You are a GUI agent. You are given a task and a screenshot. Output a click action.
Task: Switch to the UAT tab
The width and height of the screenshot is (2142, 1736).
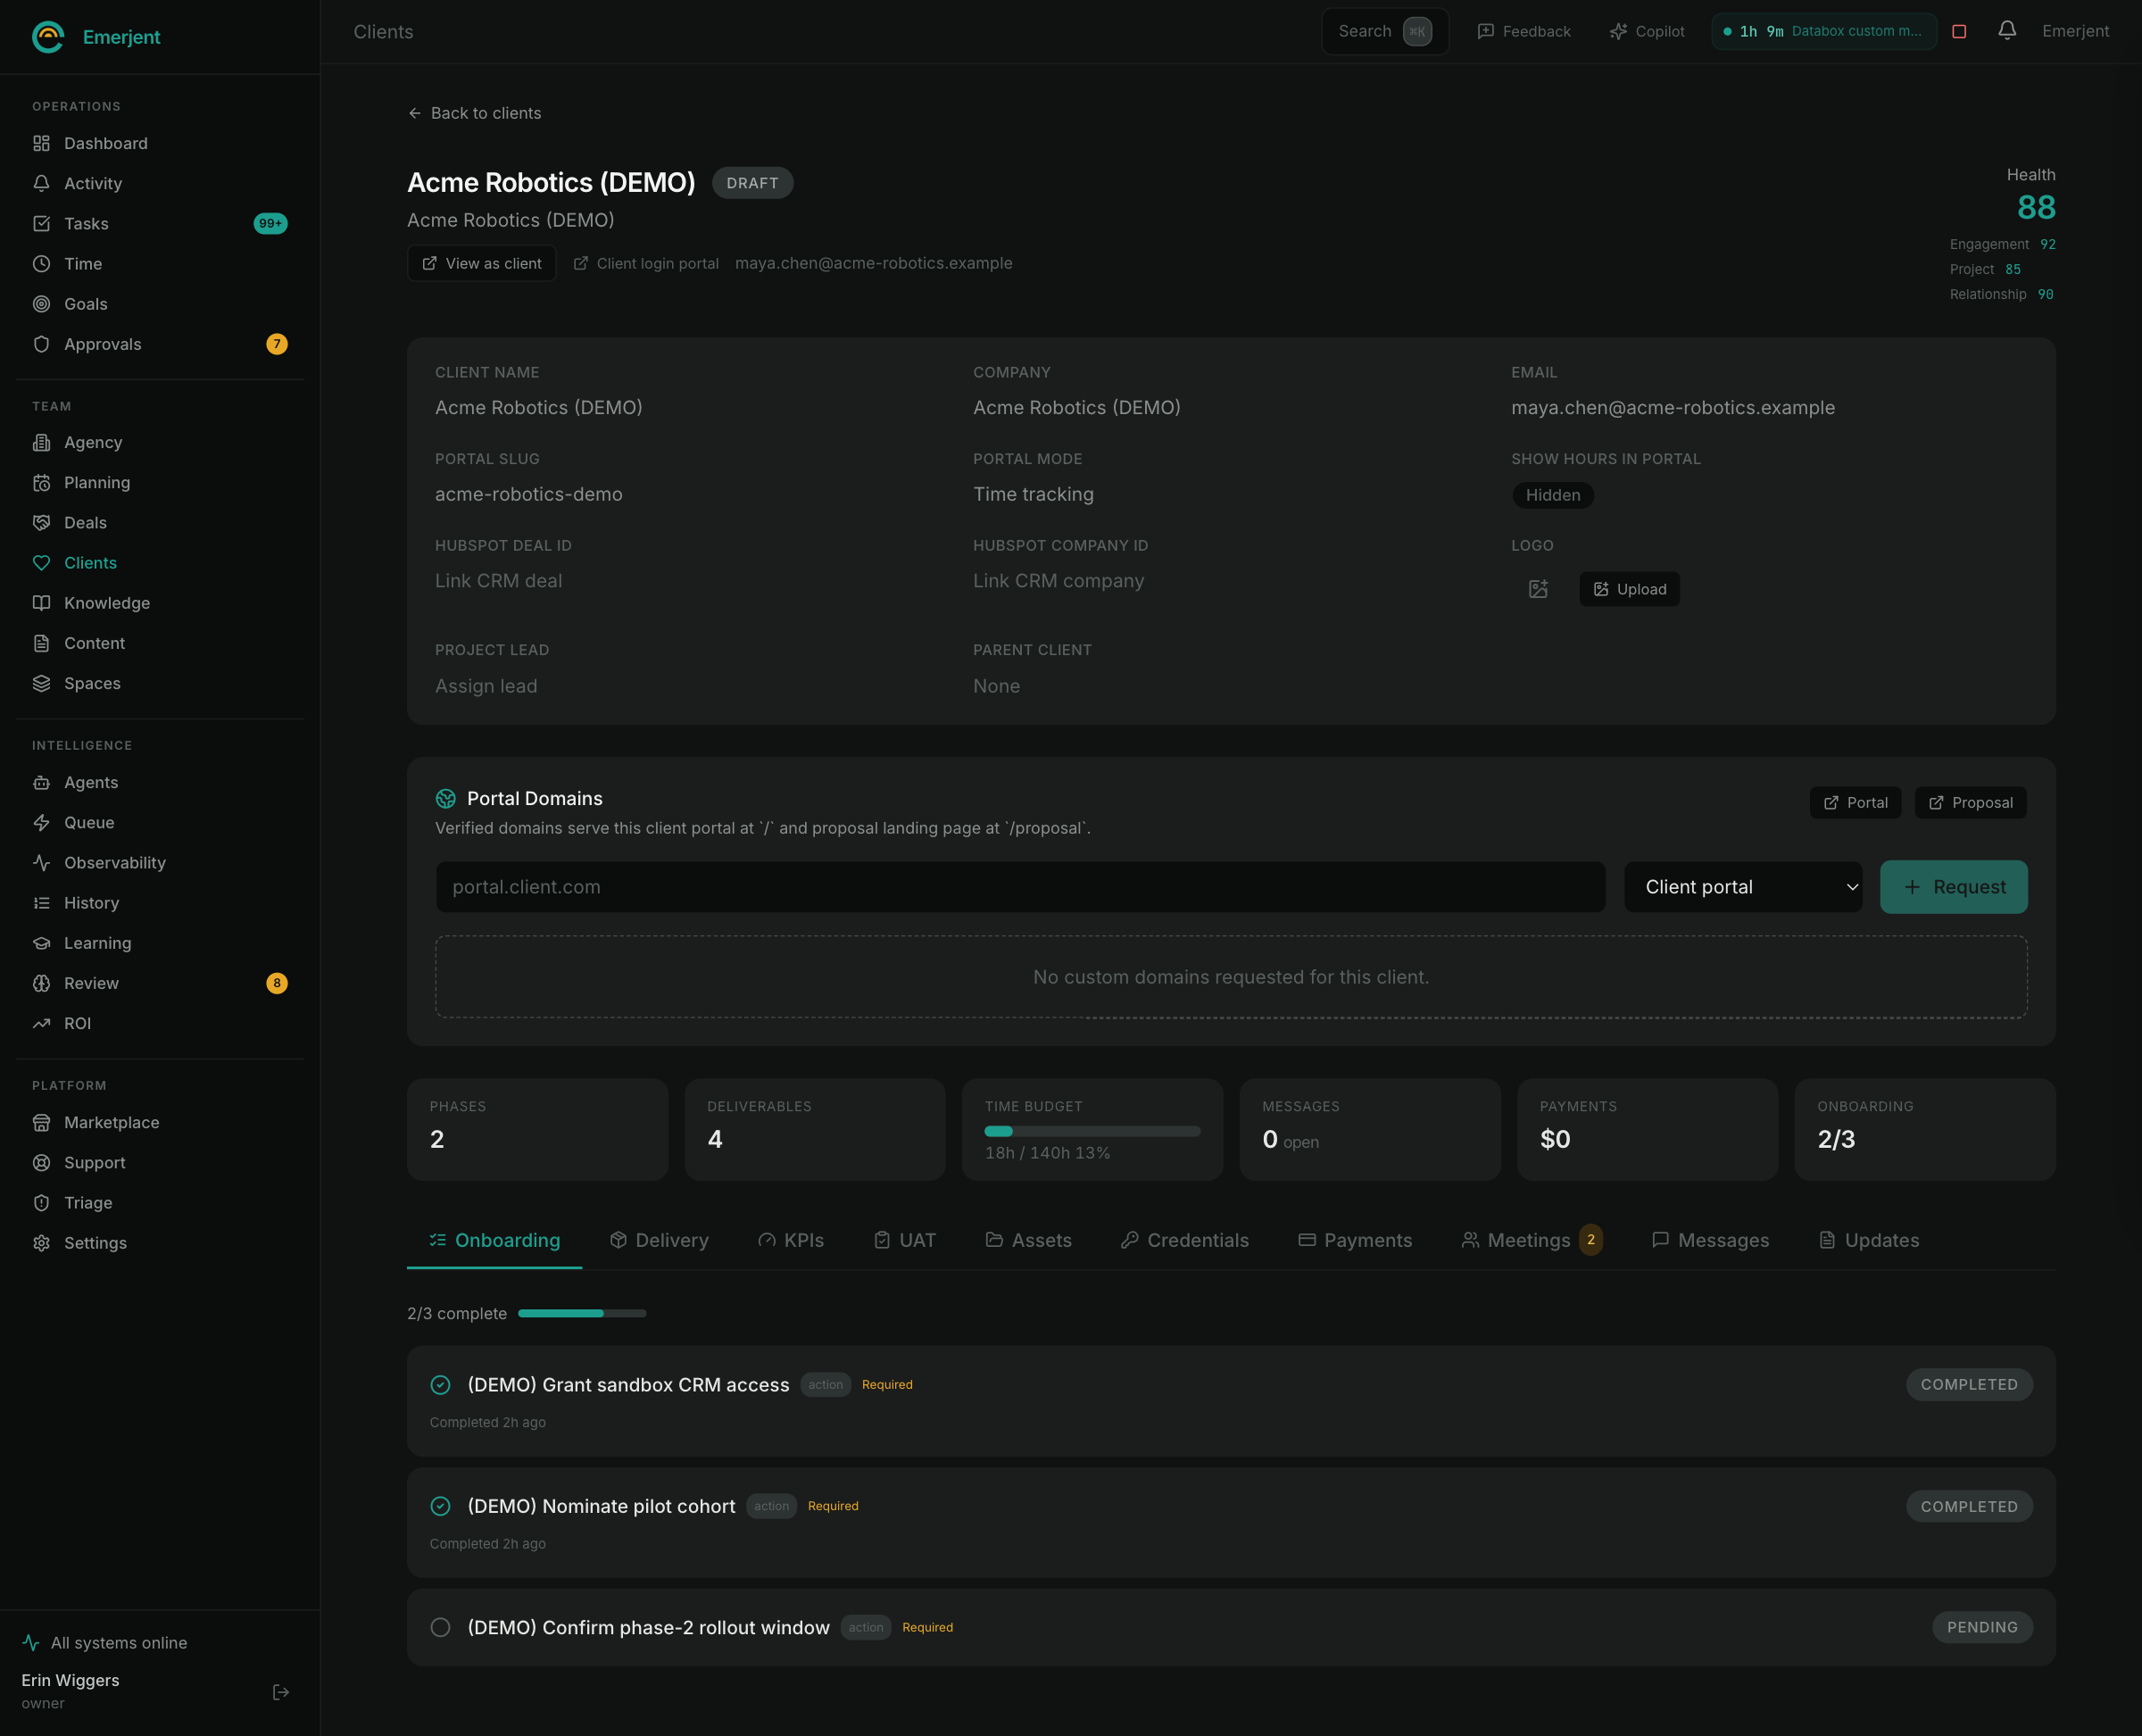[x=905, y=1240]
